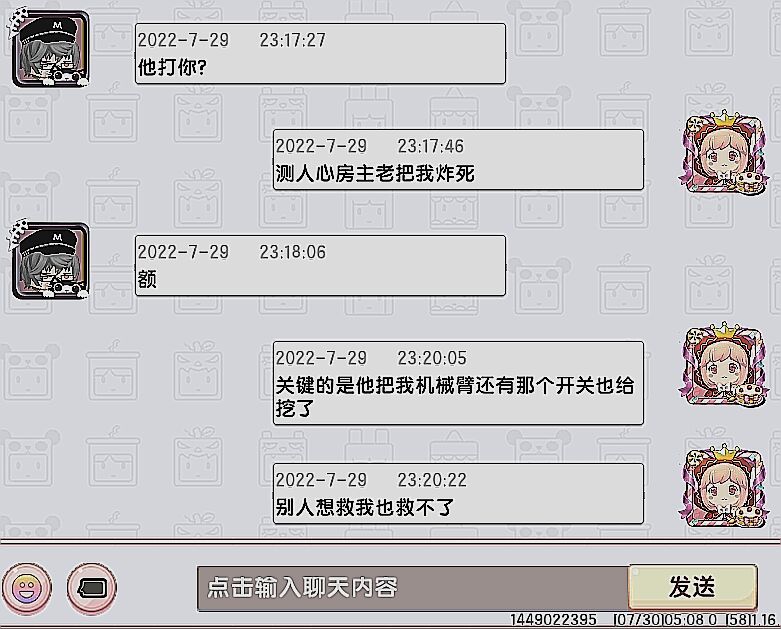Select the 他打你? chat bubble

[x=320, y=53]
